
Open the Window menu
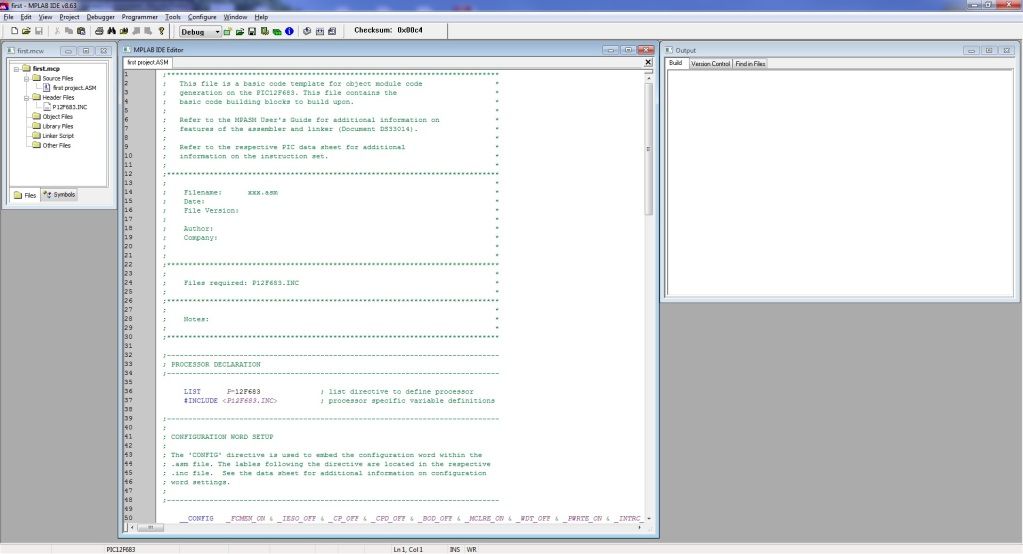(236, 17)
